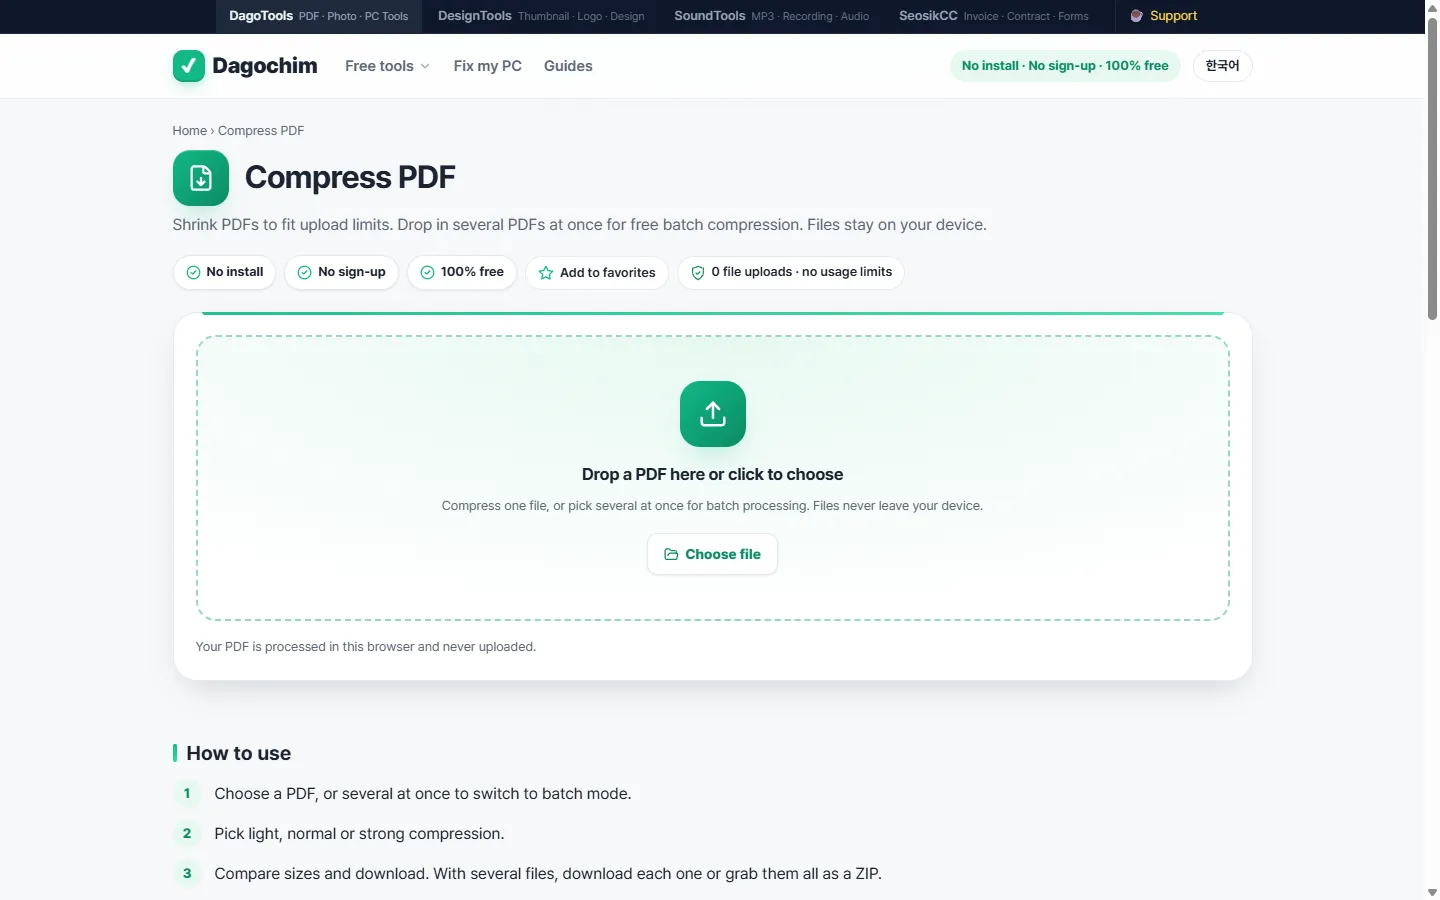Screen dimensions: 1440x900
Task: Switch language to 한국어
Action: 1222,66
